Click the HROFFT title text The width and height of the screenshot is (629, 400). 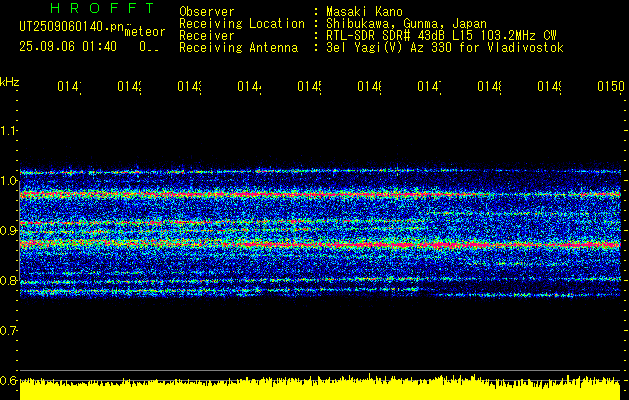click(103, 8)
